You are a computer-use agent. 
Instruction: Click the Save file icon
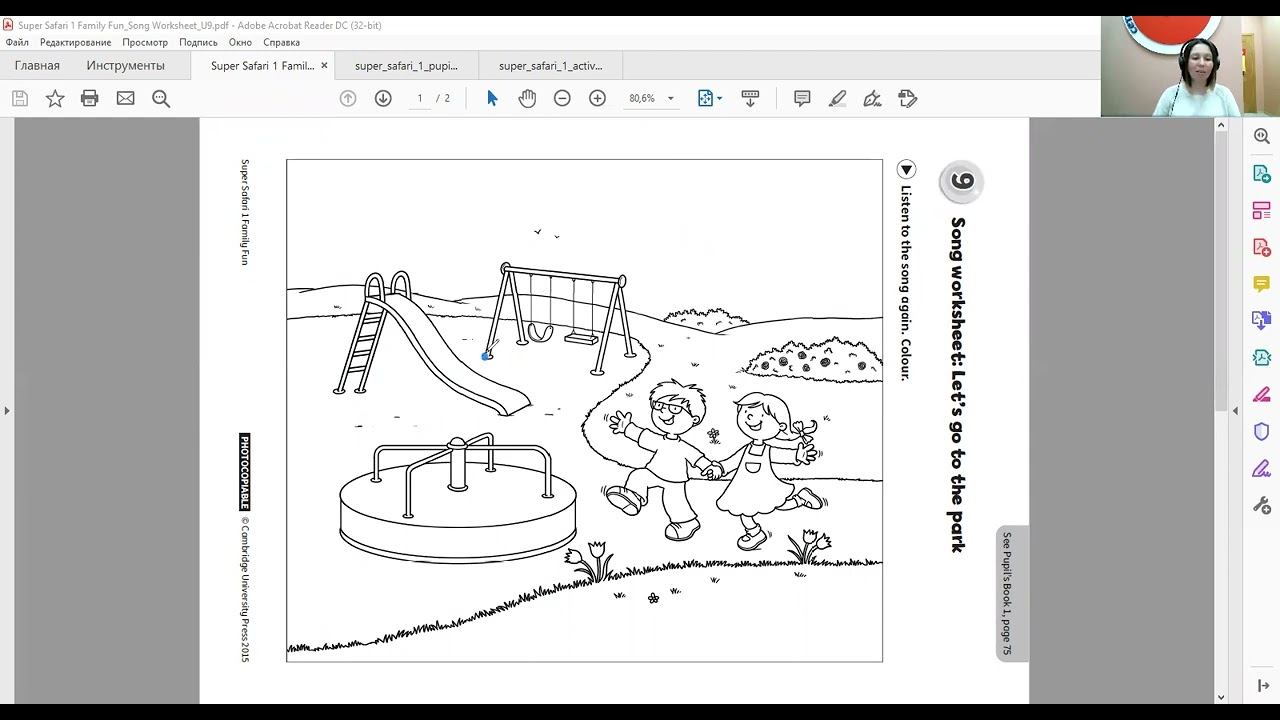(x=20, y=98)
